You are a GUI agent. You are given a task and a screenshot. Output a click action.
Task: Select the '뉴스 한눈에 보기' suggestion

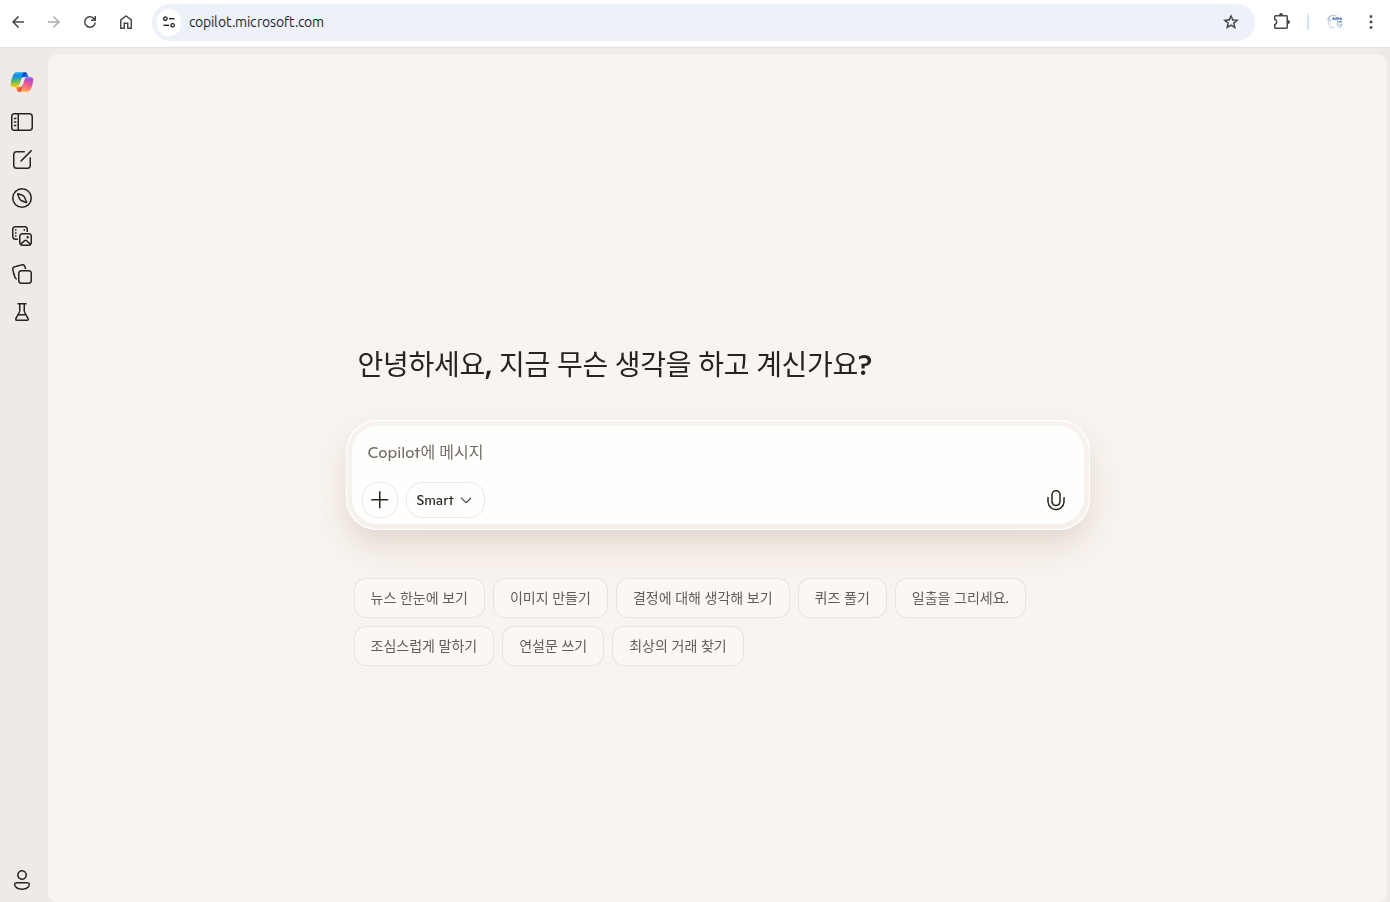coord(419,598)
